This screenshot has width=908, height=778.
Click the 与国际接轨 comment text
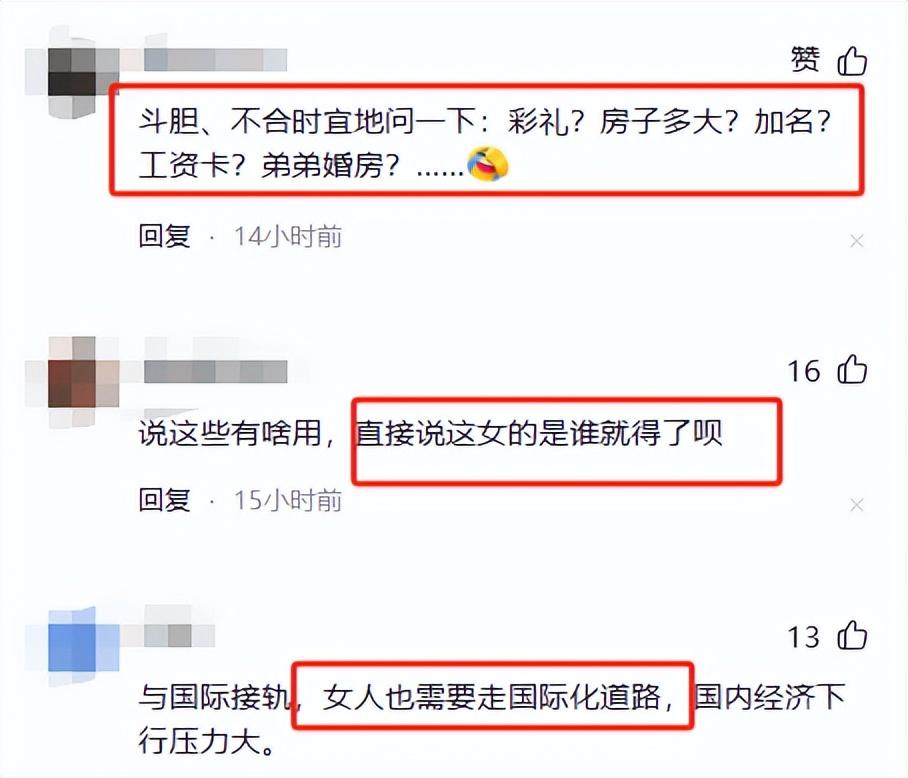(x=492, y=718)
